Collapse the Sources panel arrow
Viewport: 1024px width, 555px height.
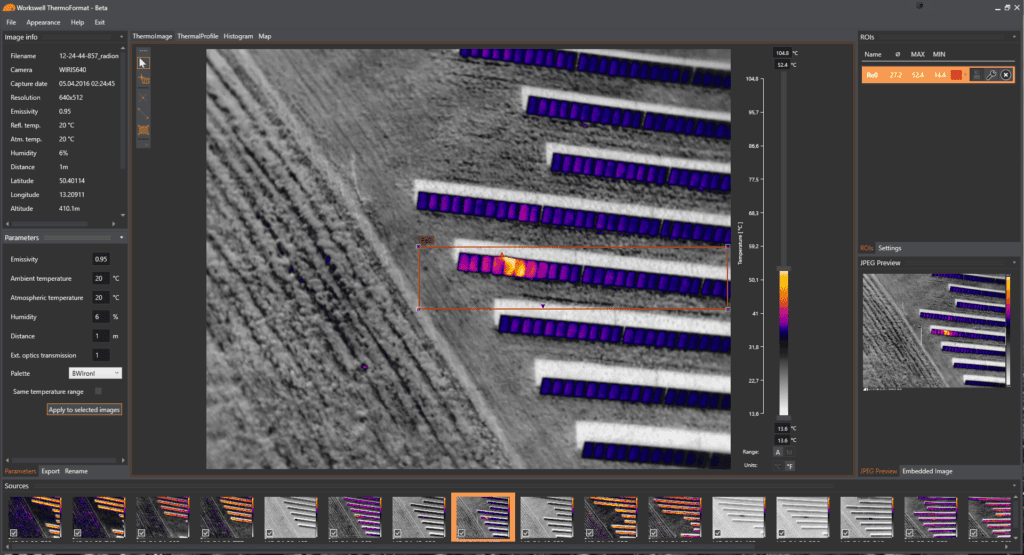1014,486
